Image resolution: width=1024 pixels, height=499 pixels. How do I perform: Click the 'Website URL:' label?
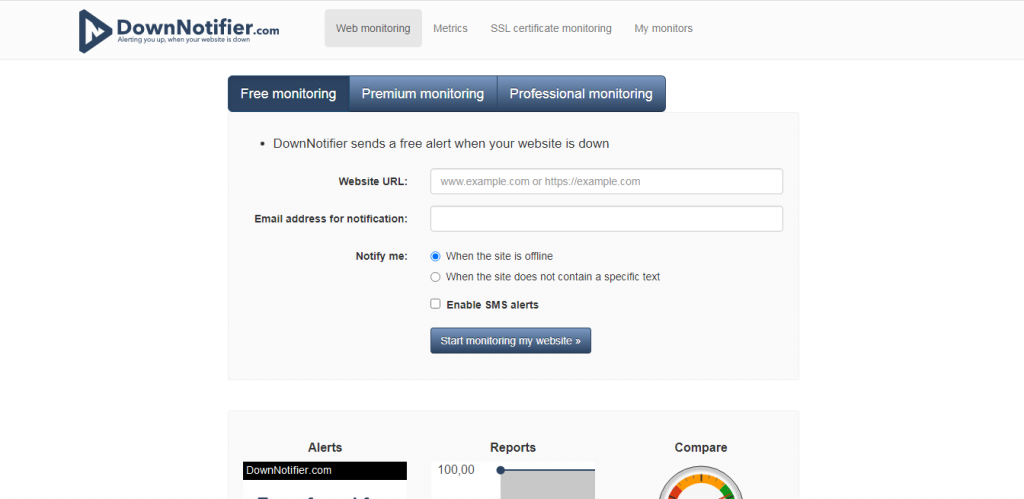pos(373,182)
